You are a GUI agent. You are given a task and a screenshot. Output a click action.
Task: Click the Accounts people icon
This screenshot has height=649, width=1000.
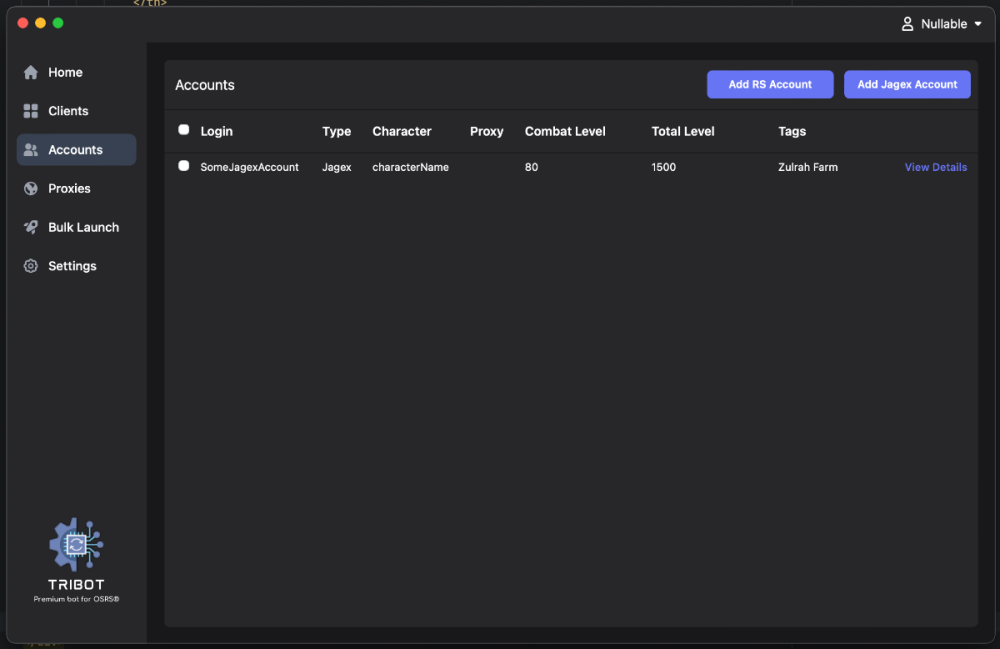31,150
